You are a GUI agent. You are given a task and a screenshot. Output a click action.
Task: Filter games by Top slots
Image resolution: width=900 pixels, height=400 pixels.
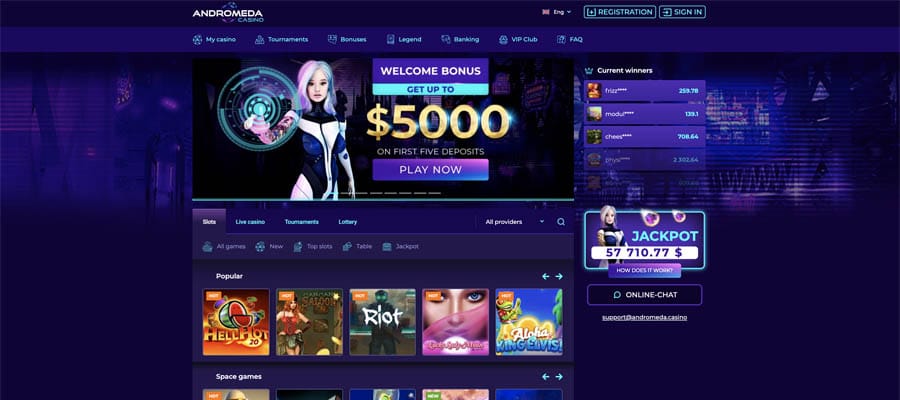coord(313,246)
